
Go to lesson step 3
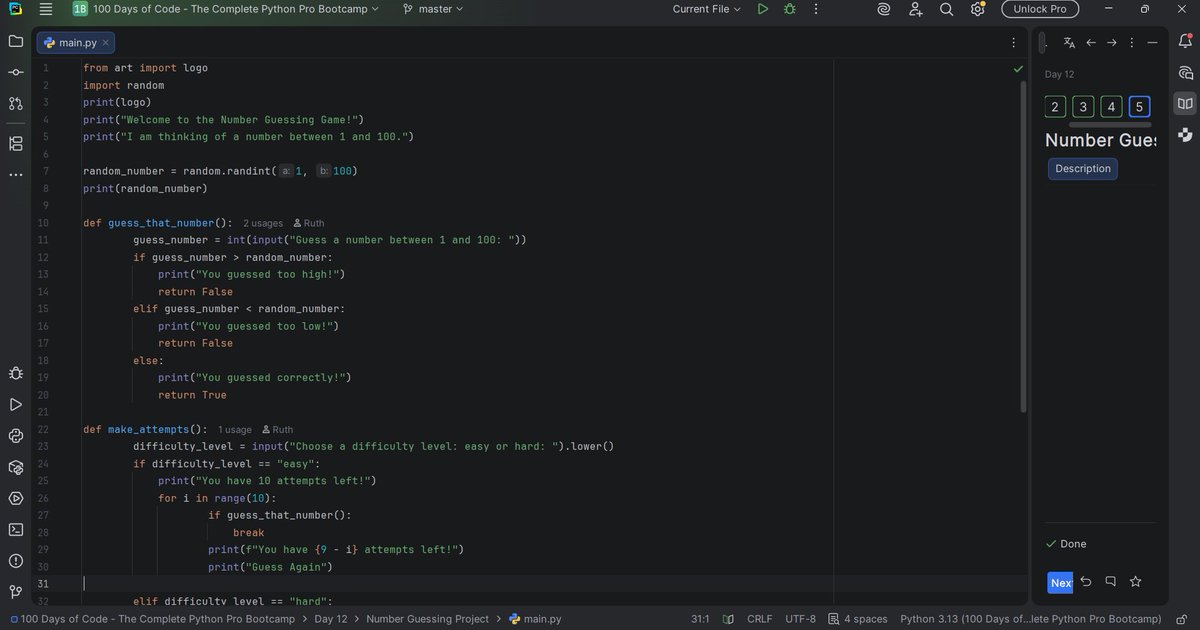[x=1083, y=107]
